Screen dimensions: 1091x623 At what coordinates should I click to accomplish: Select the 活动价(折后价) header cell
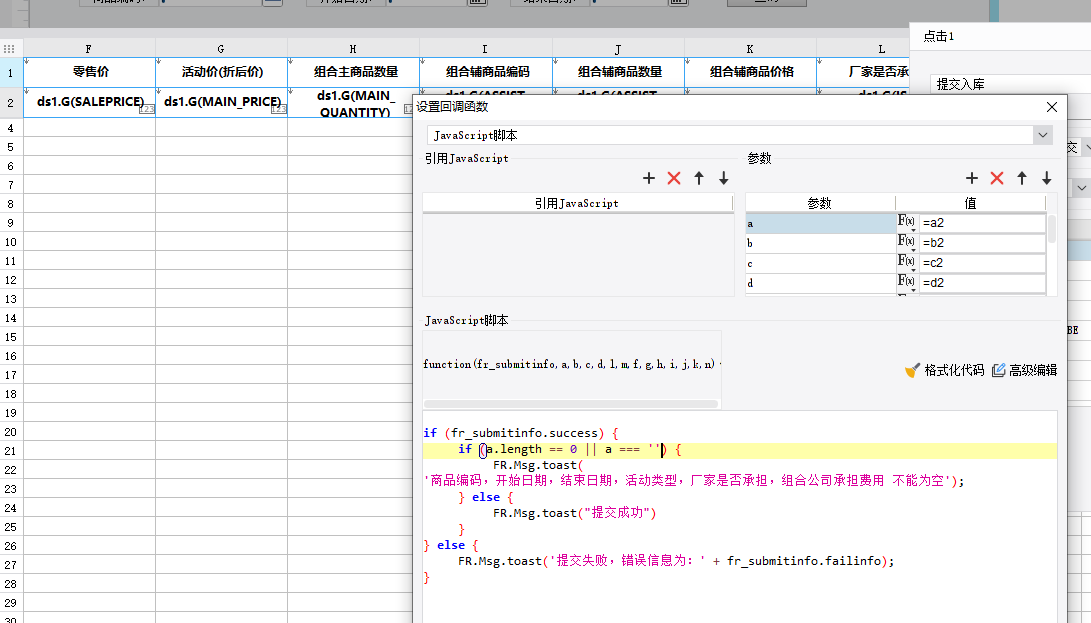click(222, 72)
